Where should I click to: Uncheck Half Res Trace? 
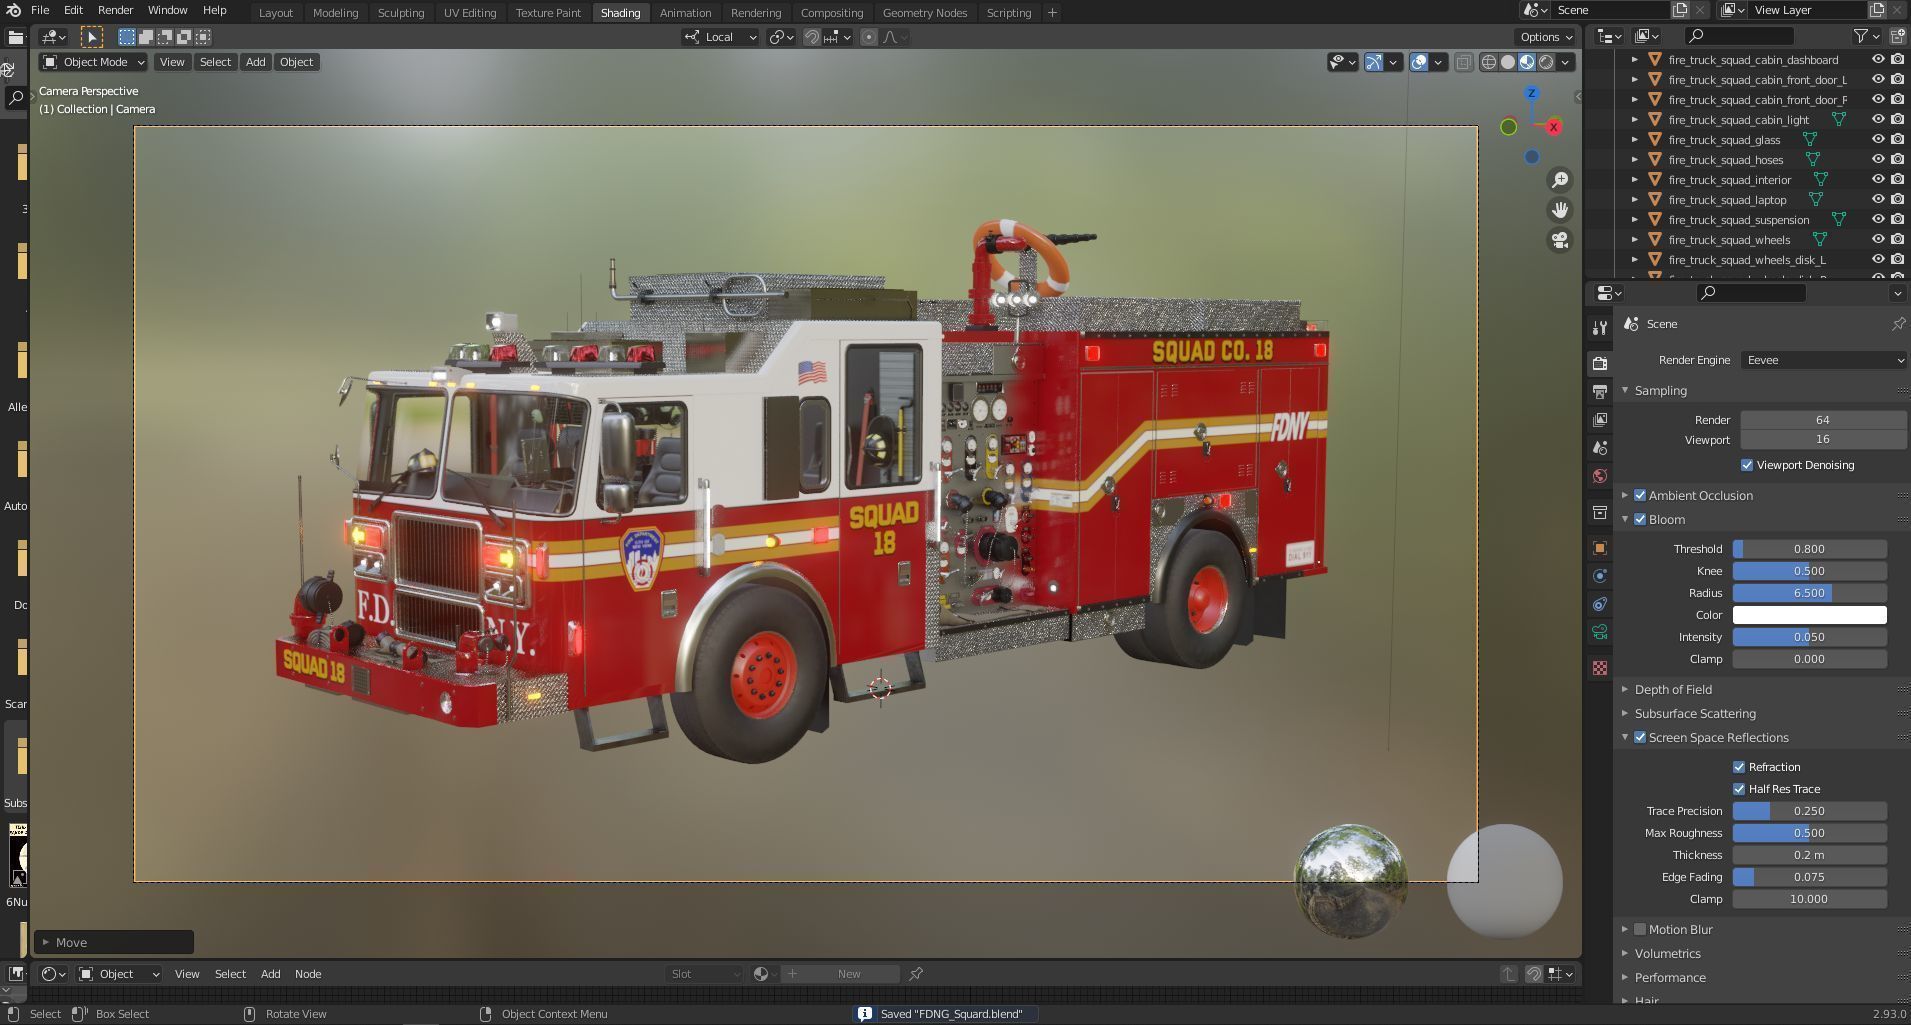coord(1739,789)
